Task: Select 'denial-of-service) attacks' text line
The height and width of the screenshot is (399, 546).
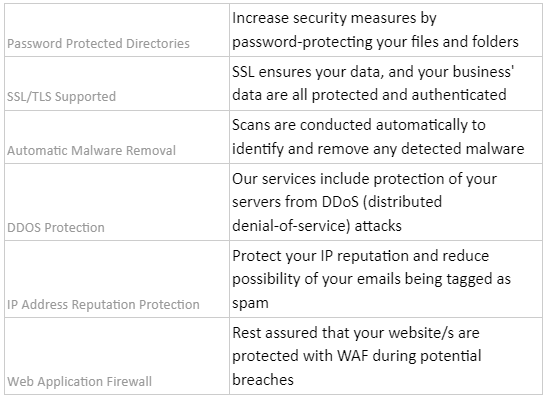Action: pyautogui.click(x=317, y=226)
